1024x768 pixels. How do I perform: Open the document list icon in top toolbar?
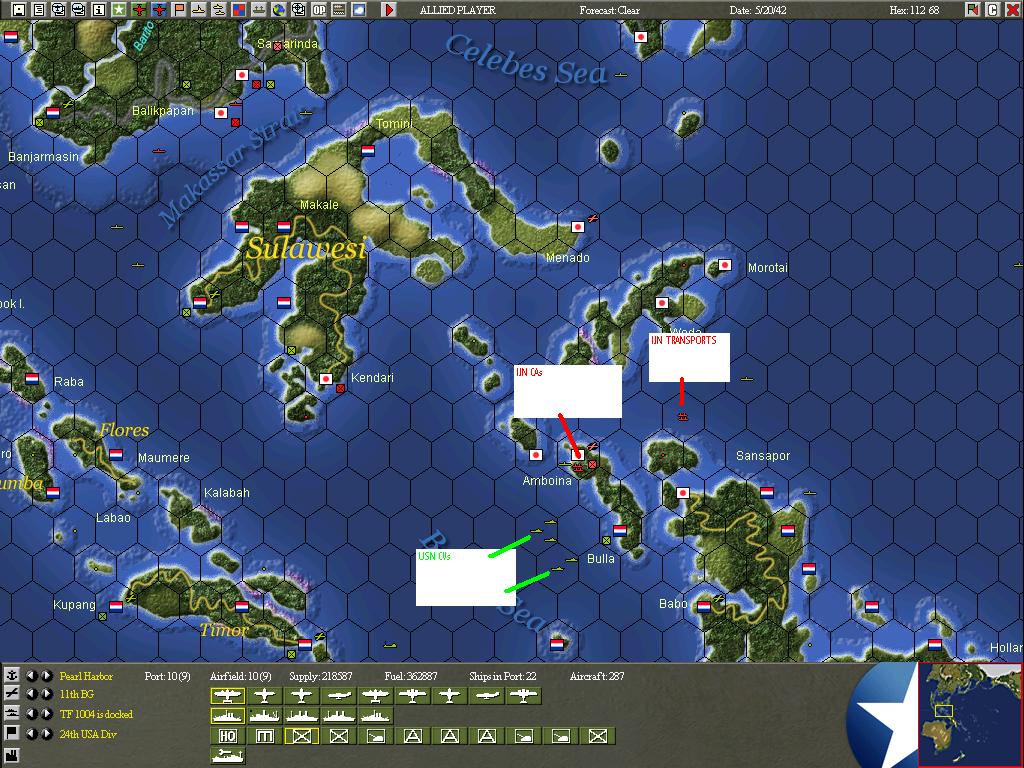point(39,10)
